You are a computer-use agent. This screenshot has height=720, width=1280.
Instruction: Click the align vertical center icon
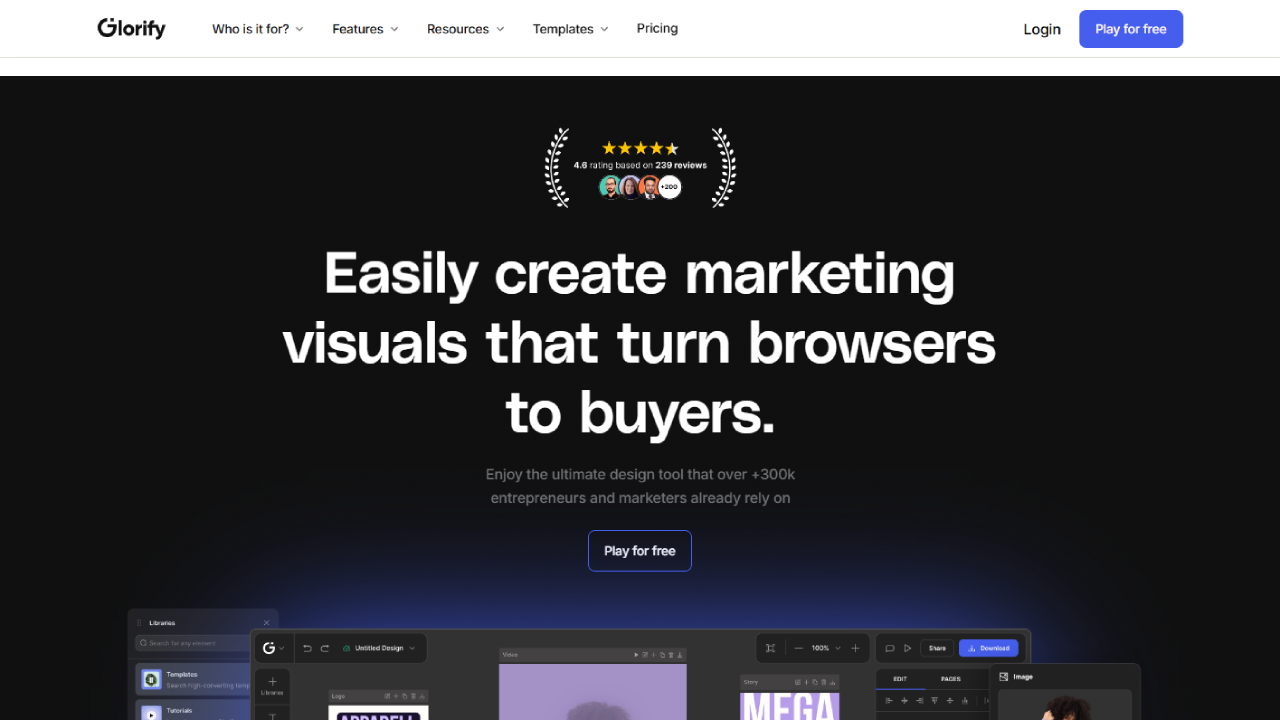coord(950,701)
